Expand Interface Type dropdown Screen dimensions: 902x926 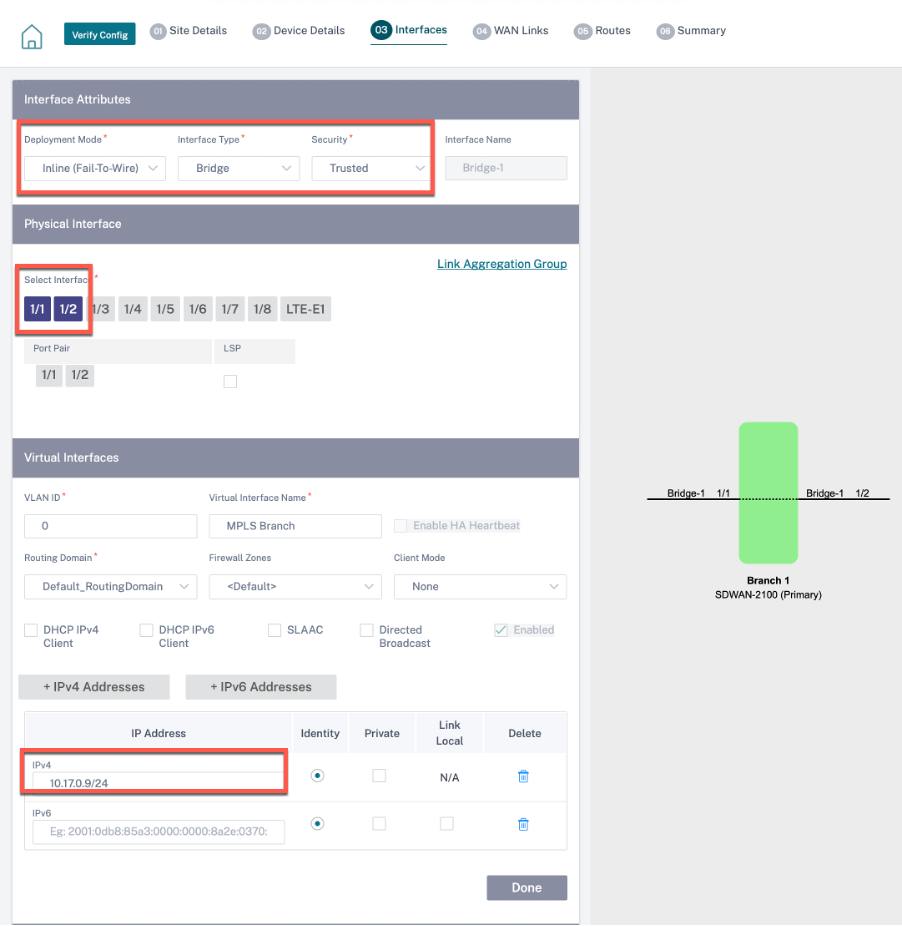pyautogui.click(x=239, y=168)
